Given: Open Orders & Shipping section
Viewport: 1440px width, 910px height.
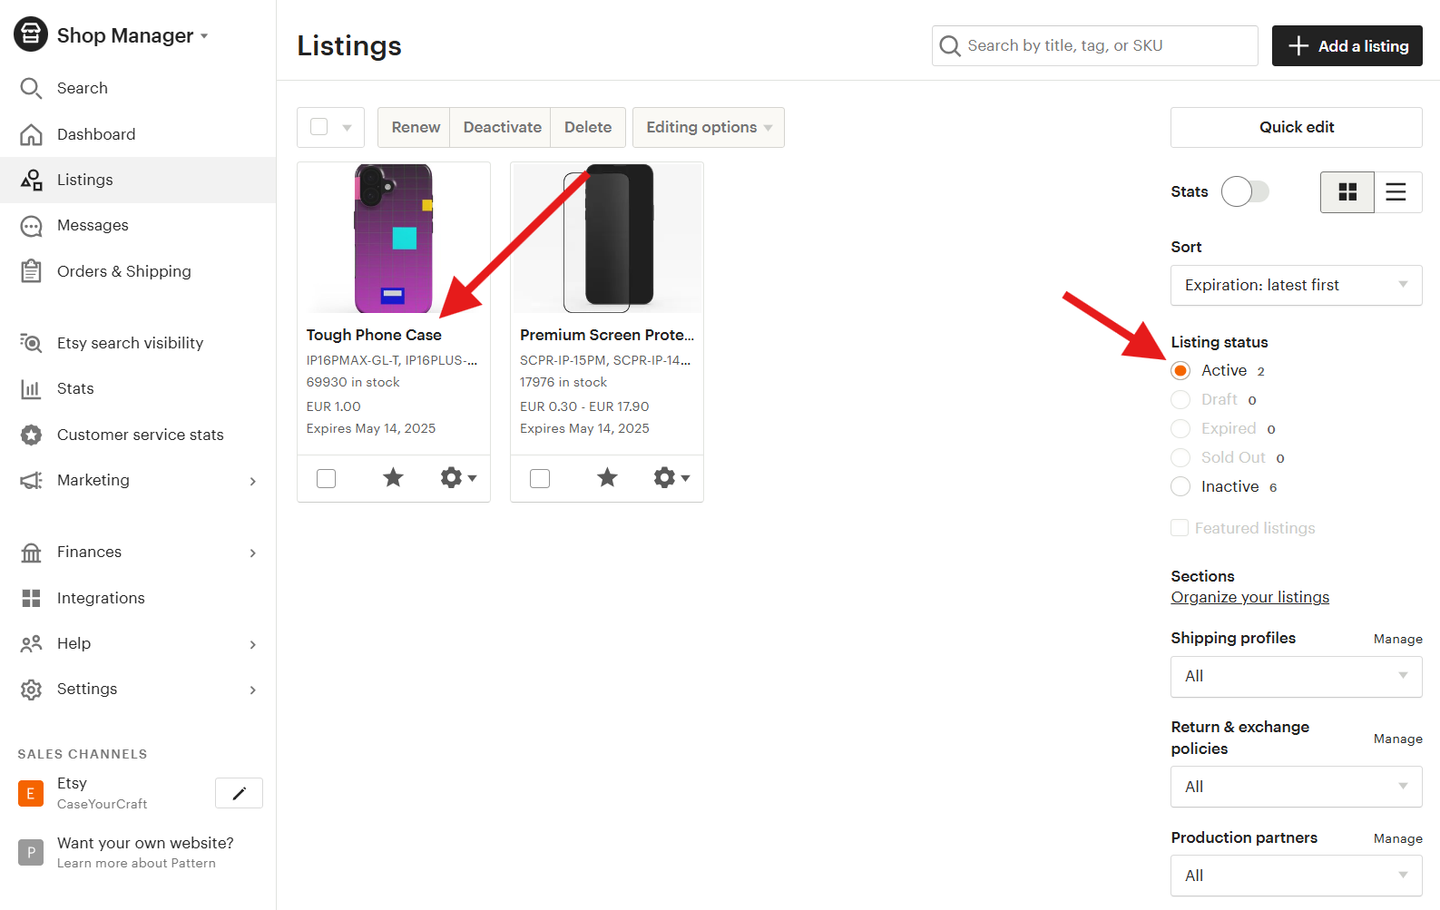Looking at the screenshot, I should [x=123, y=271].
